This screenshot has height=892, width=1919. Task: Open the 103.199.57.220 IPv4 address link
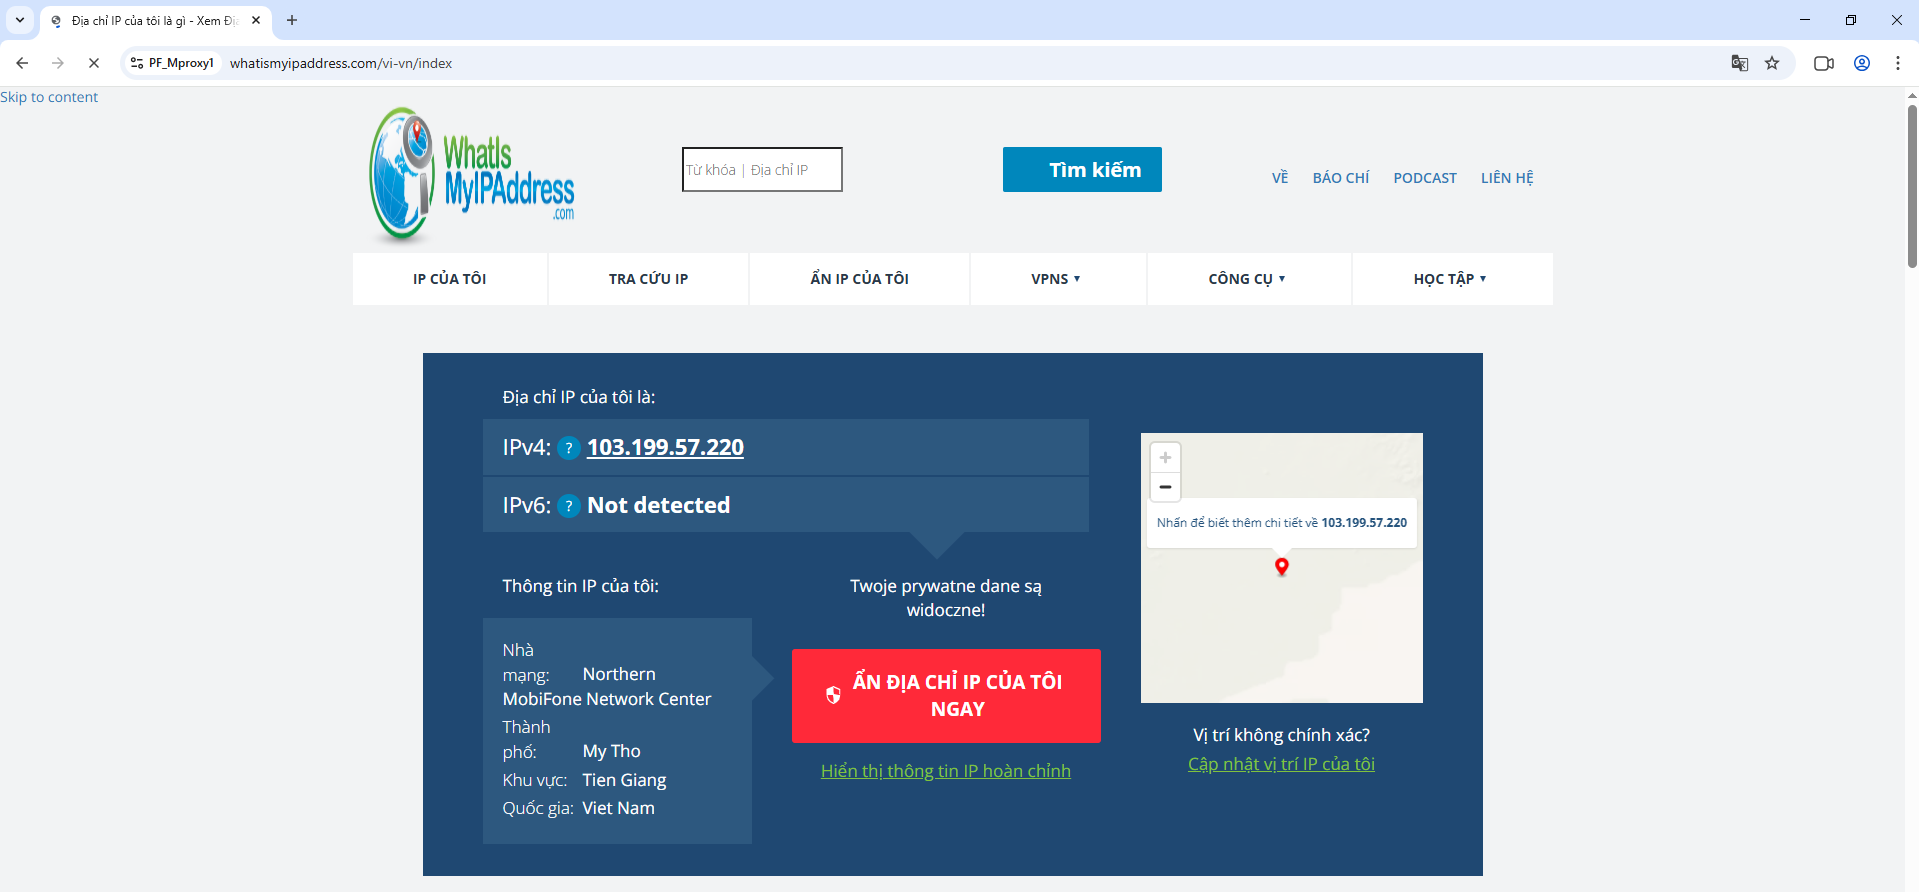pos(665,447)
